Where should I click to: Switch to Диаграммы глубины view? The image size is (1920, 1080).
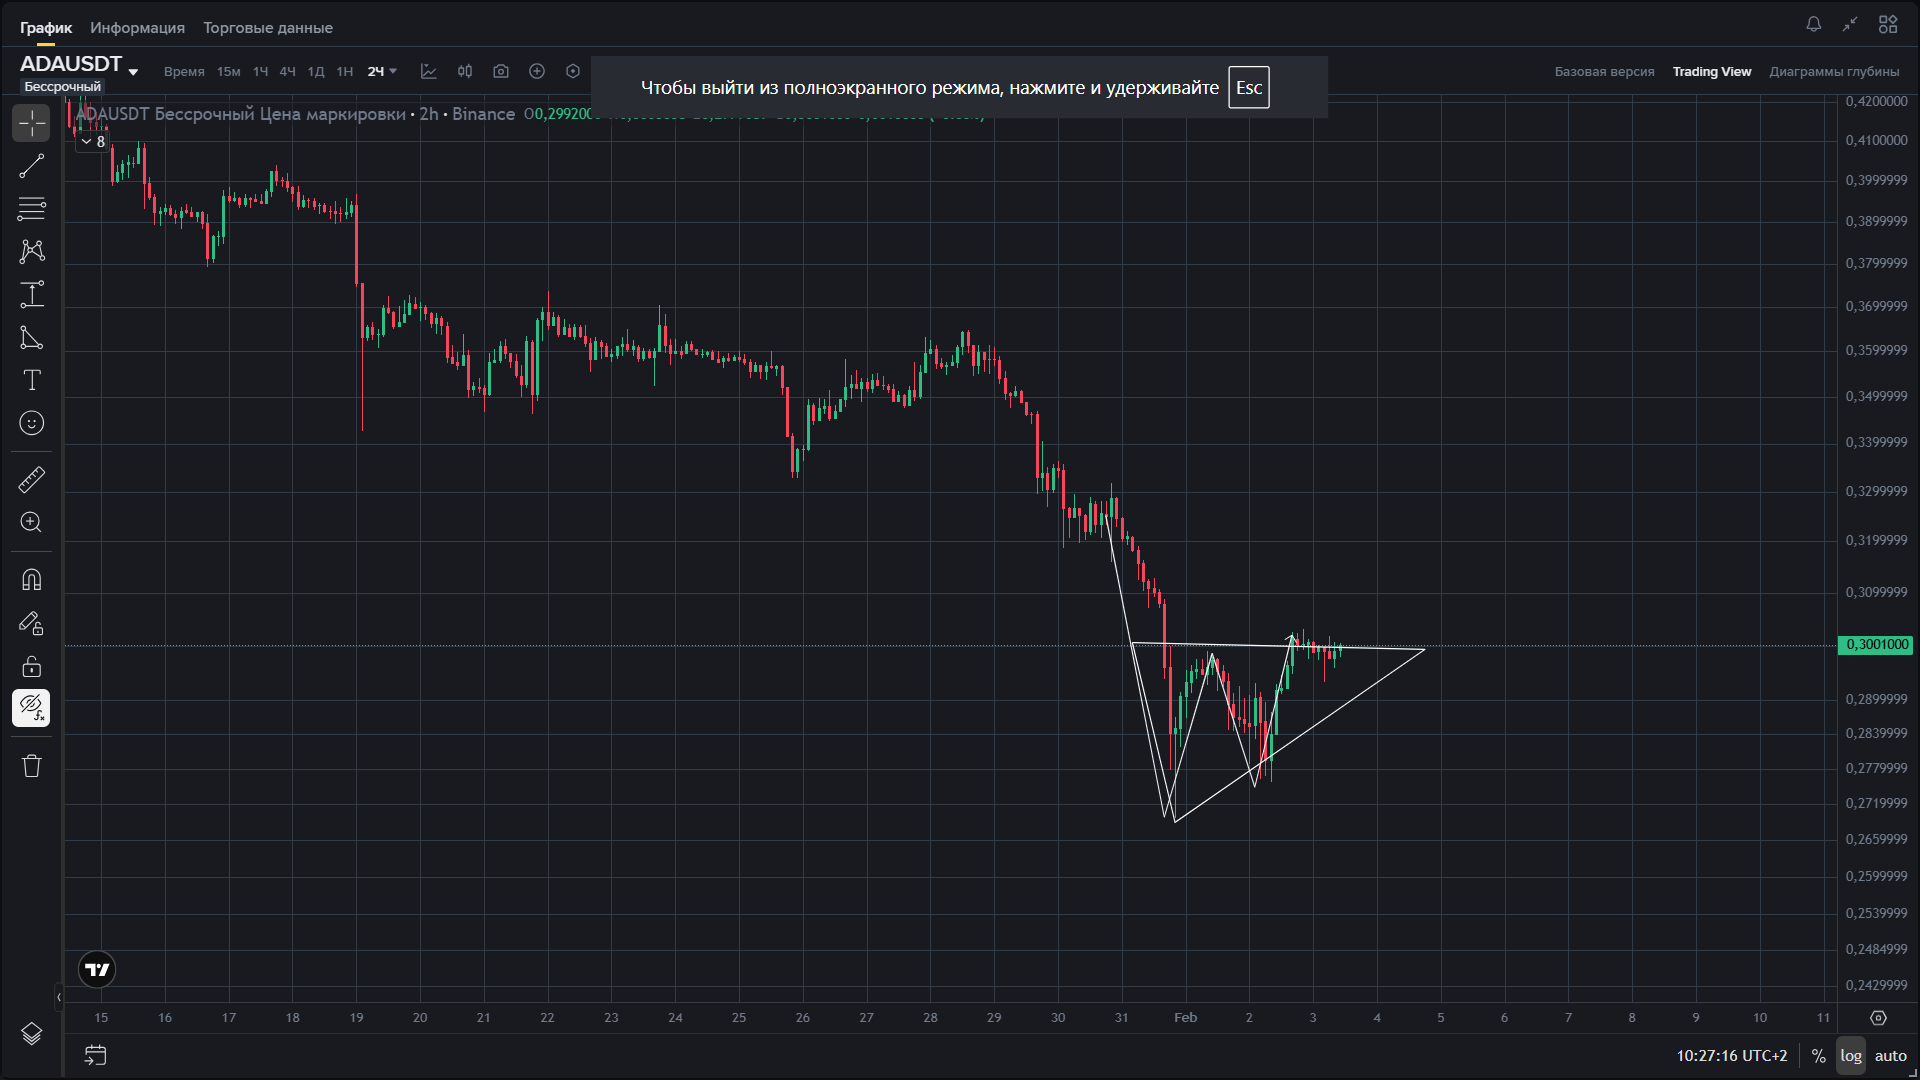coord(1834,71)
